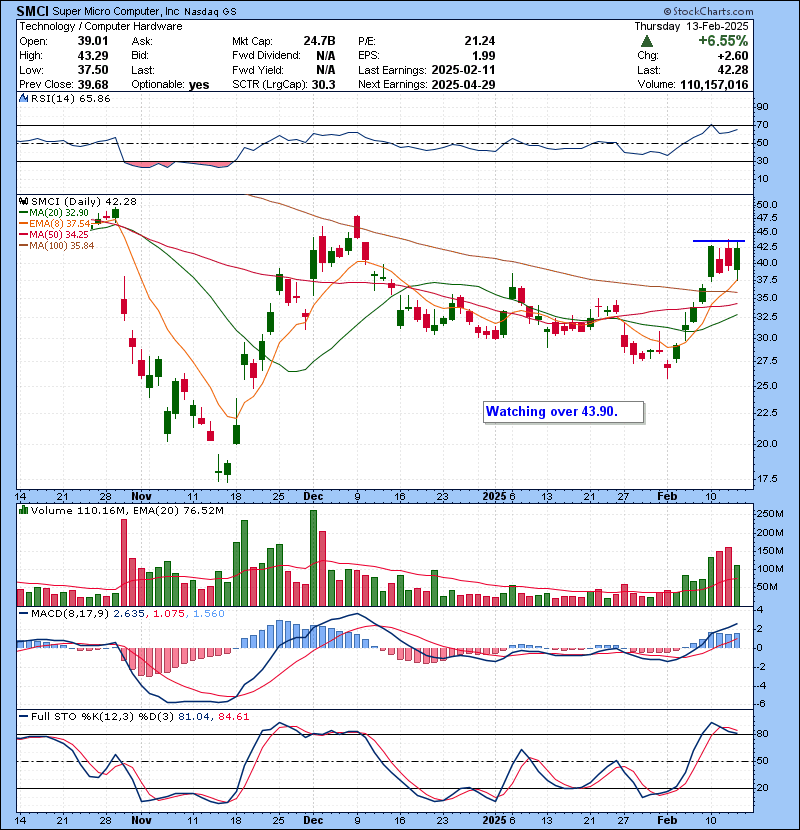
Task: Select the SCTR (LrgCap) value 30.3
Action: coord(323,85)
